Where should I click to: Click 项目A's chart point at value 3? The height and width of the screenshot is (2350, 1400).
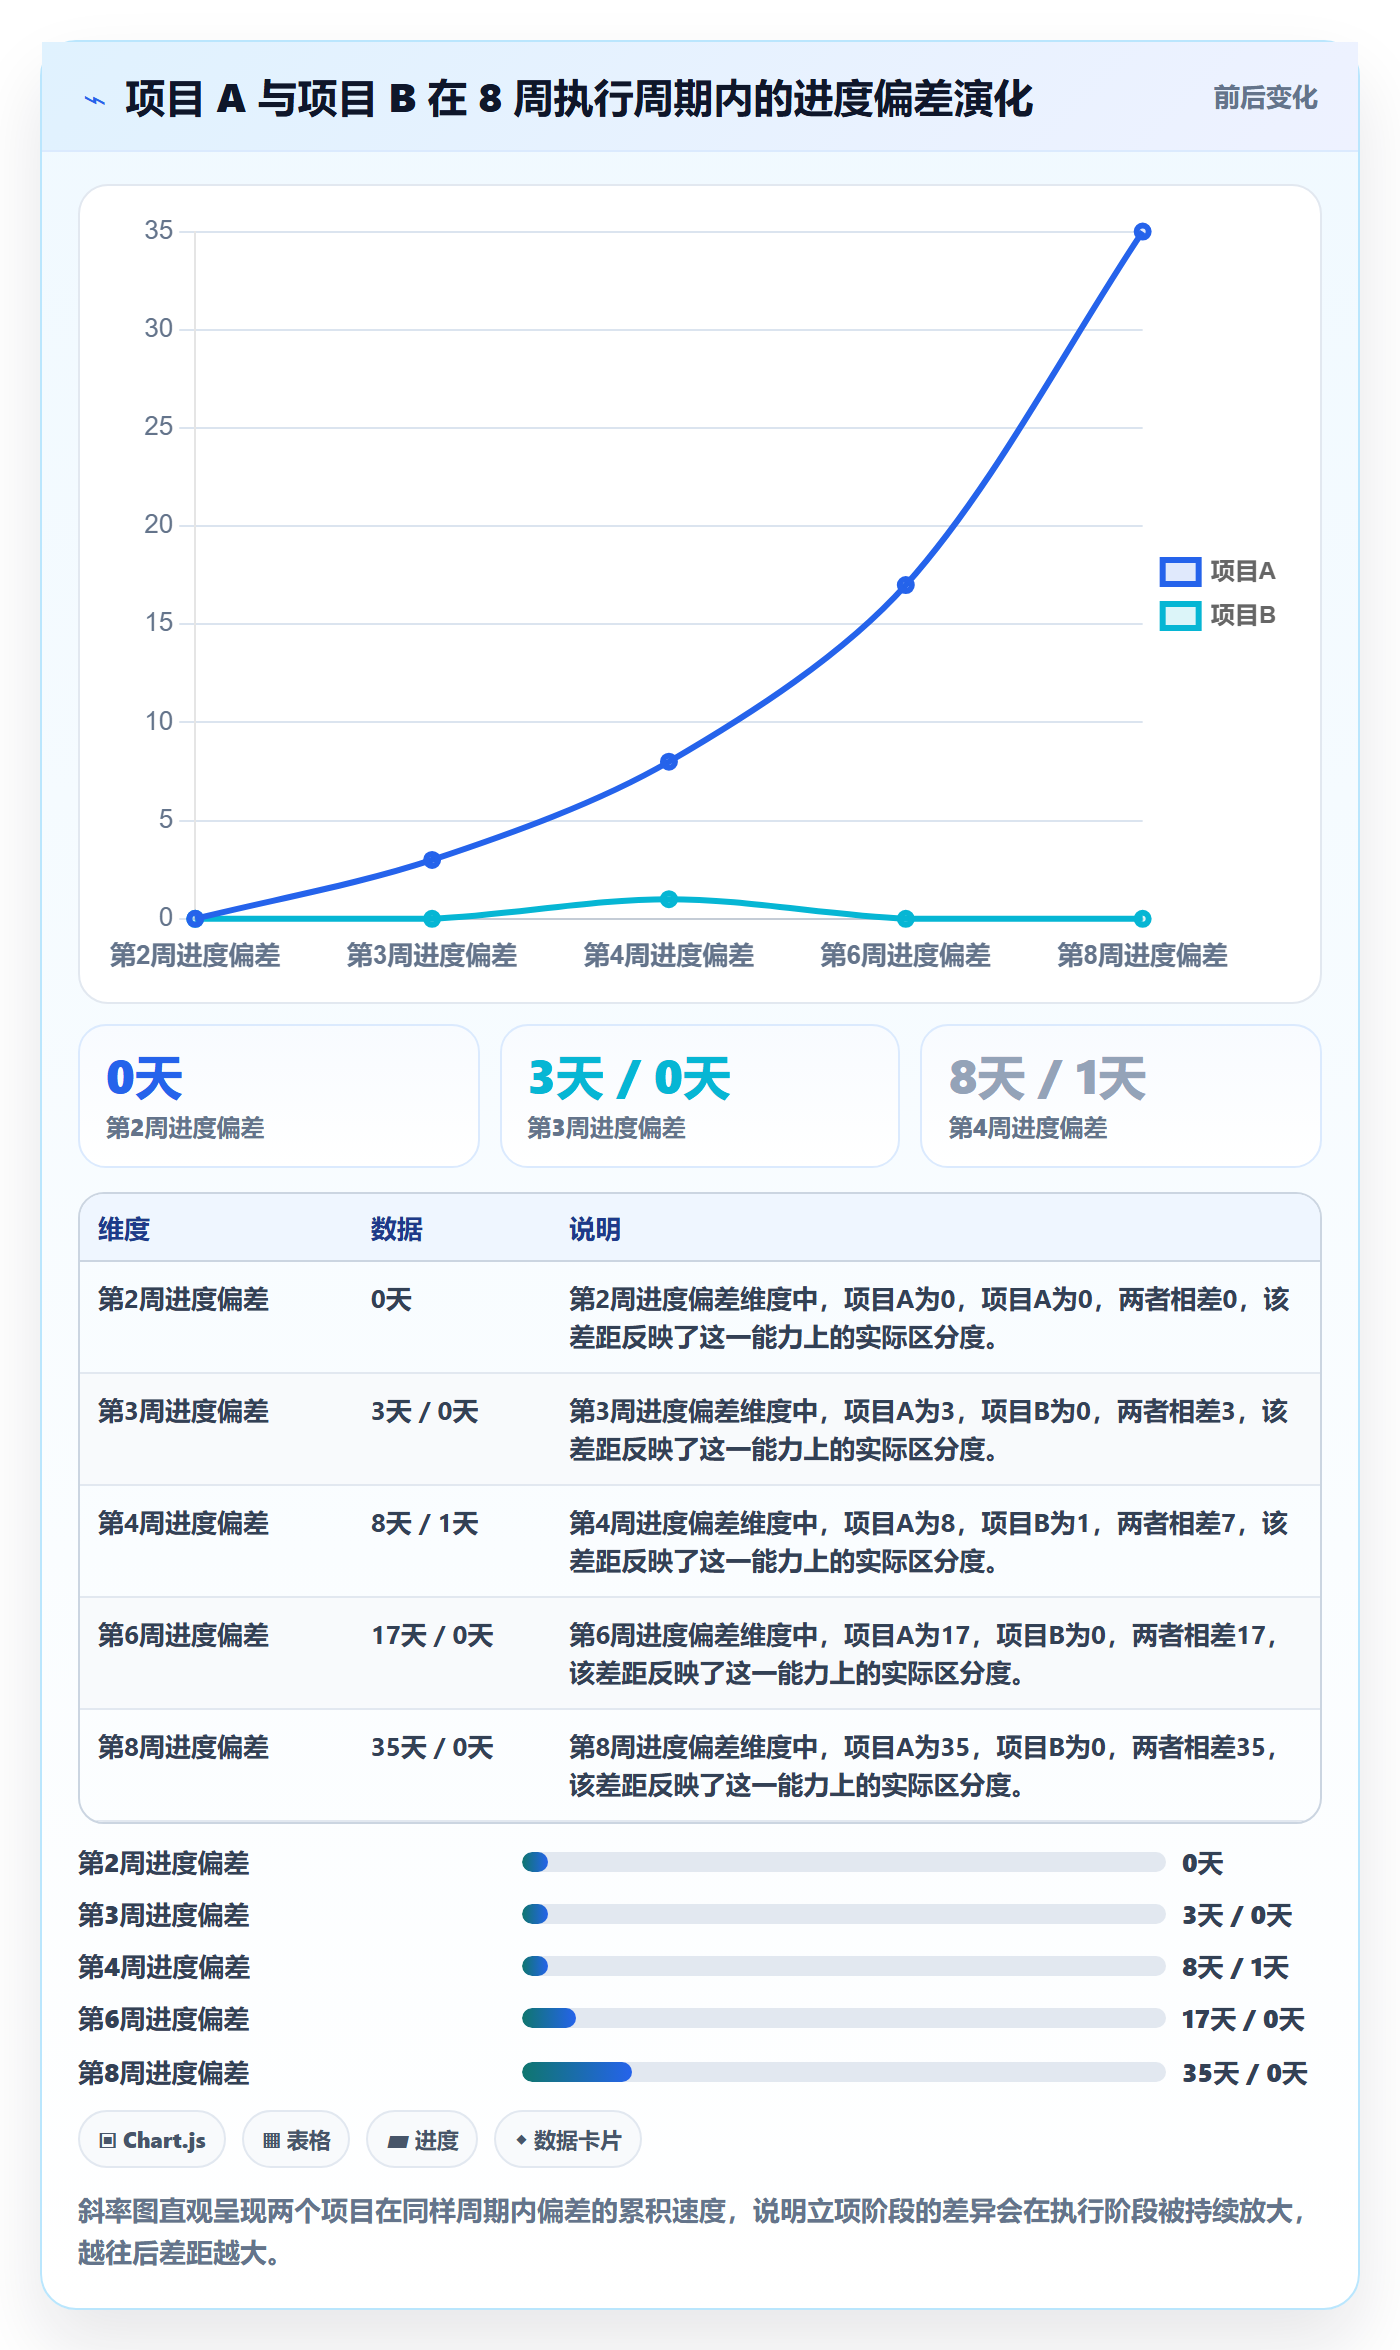(x=432, y=860)
